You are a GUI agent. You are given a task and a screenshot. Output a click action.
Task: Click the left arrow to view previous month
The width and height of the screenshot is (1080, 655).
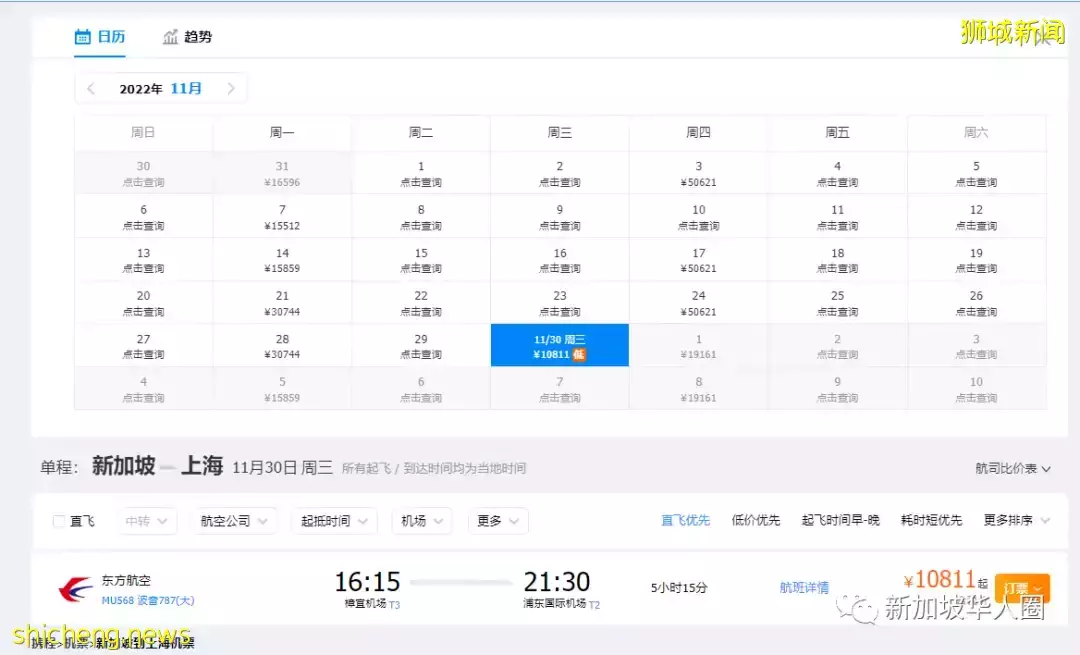tap(91, 88)
